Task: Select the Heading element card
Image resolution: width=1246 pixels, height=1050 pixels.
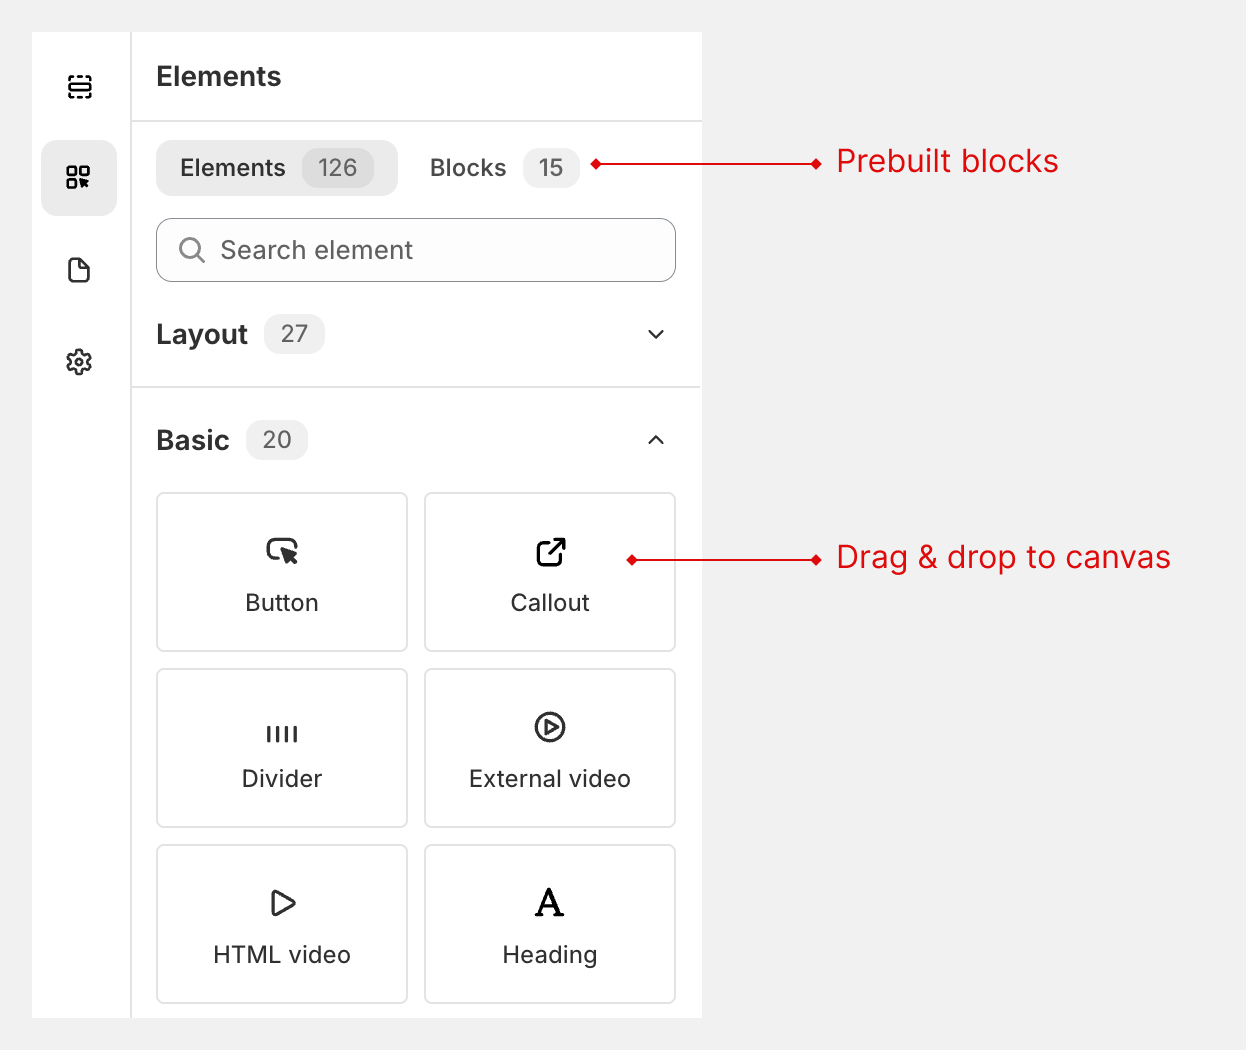Action: [550, 924]
